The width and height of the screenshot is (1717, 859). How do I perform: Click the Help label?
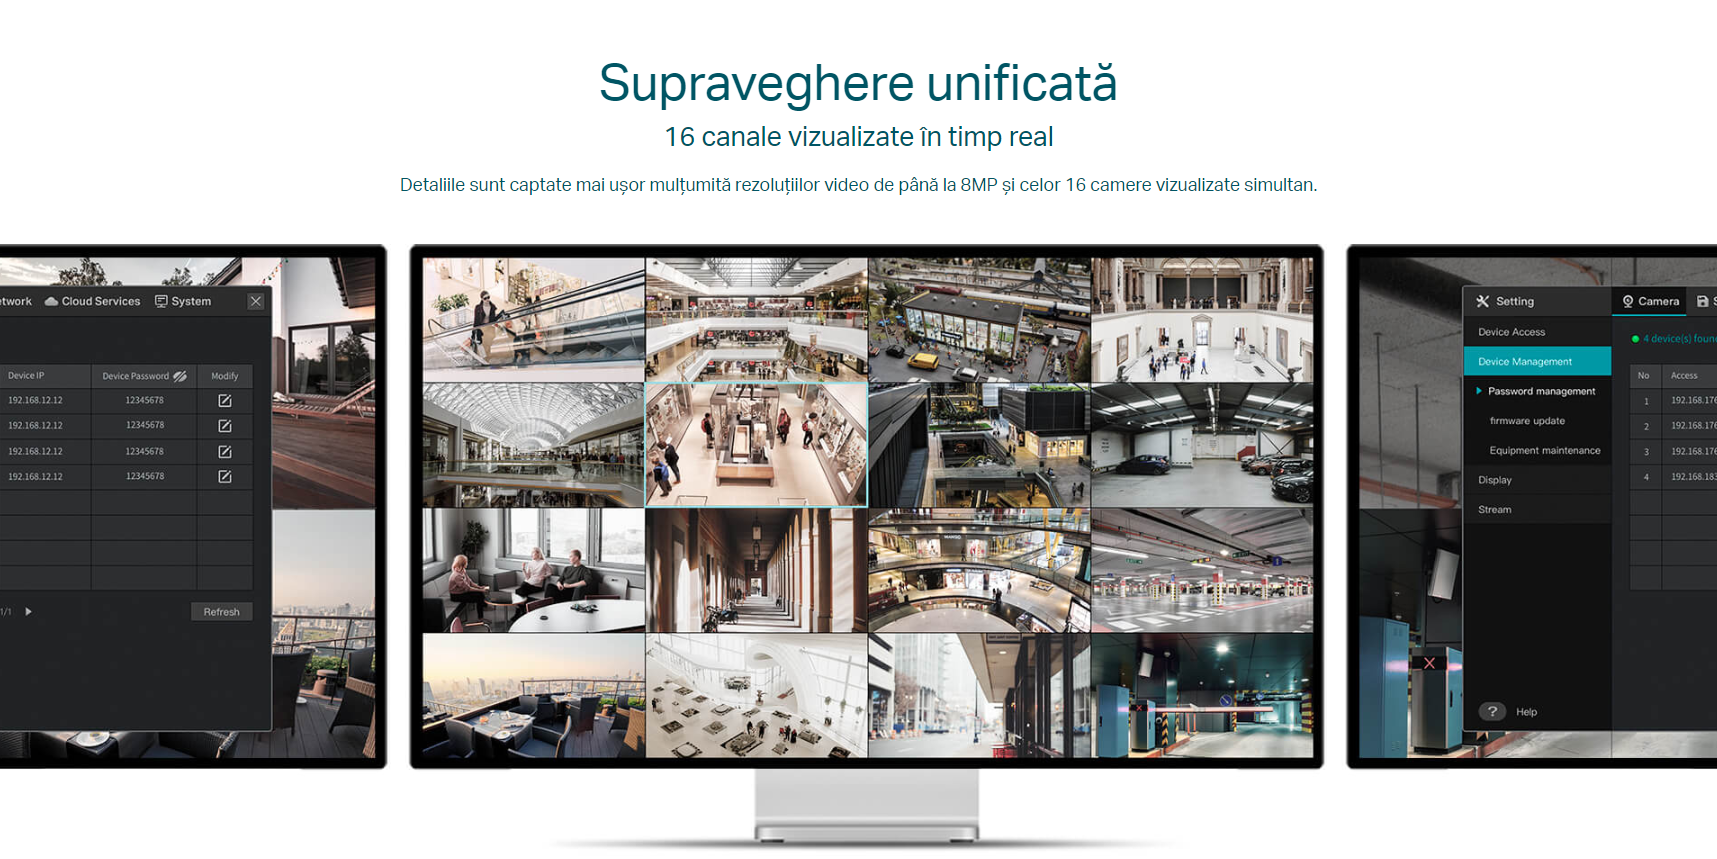(1526, 712)
